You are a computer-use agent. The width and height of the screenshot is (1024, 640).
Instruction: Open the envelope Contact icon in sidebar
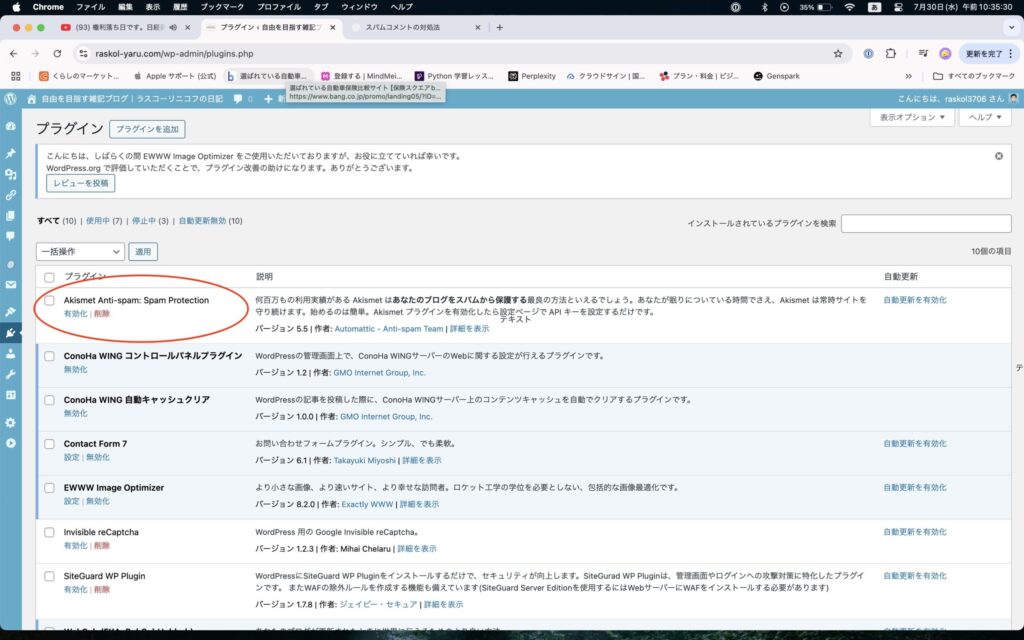pos(10,285)
